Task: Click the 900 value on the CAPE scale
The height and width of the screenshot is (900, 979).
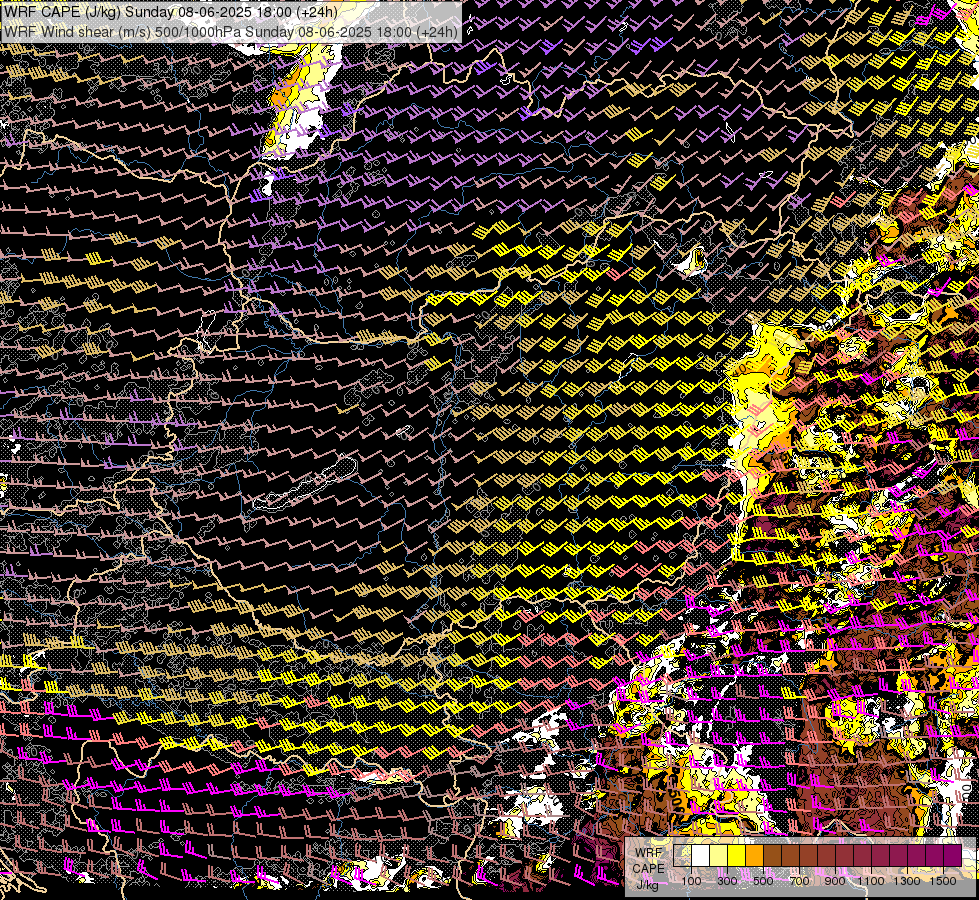Action: tap(835, 881)
